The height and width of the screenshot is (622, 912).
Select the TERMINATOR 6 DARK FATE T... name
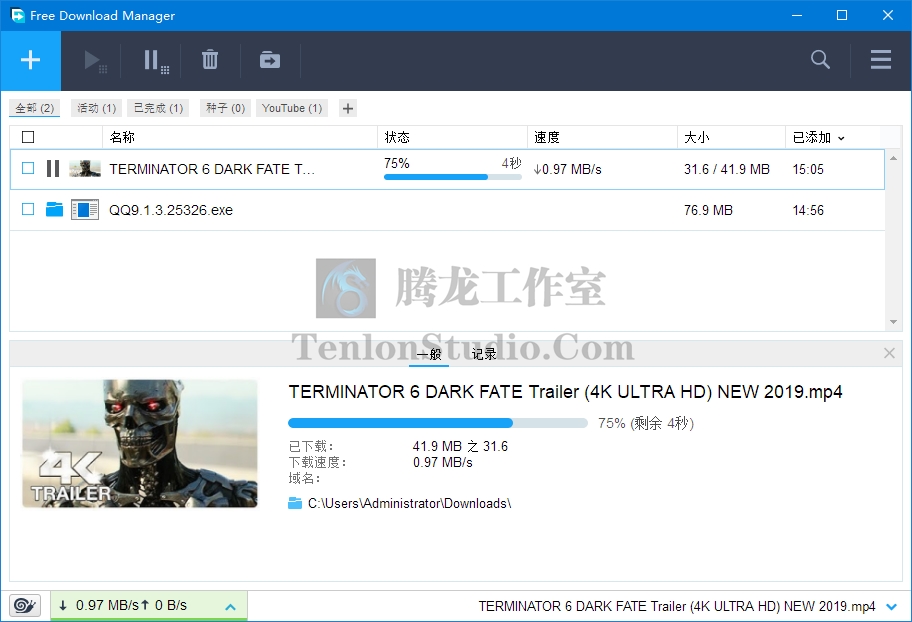pos(212,169)
